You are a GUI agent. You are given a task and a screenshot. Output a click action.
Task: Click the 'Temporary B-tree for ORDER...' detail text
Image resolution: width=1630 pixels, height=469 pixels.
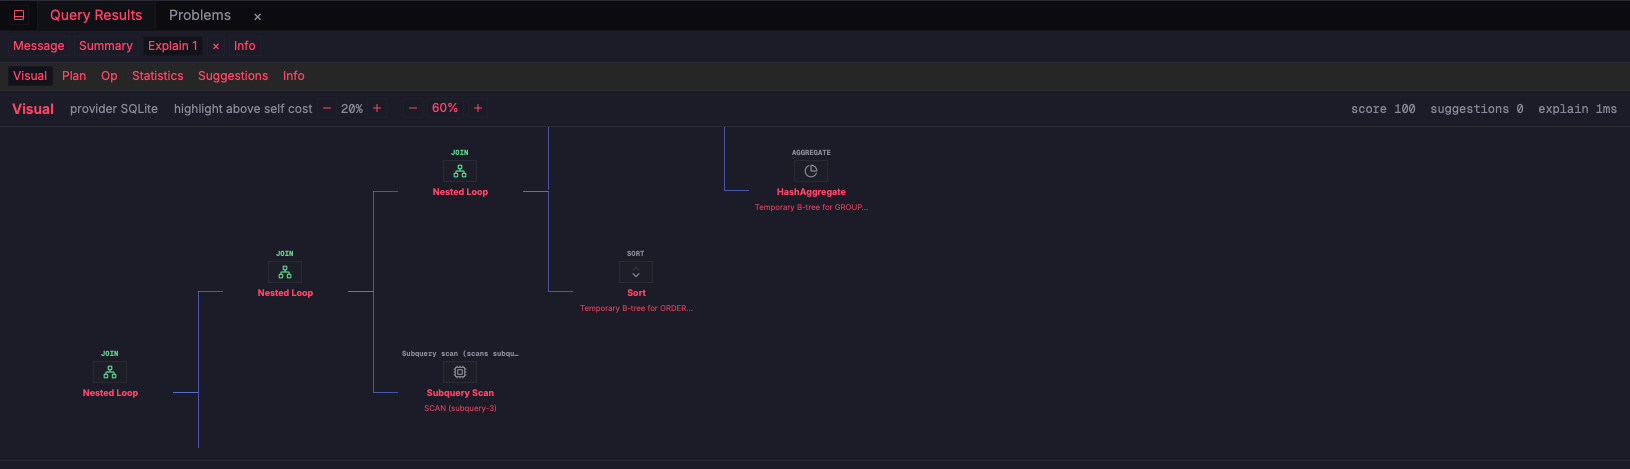[636, 309]
